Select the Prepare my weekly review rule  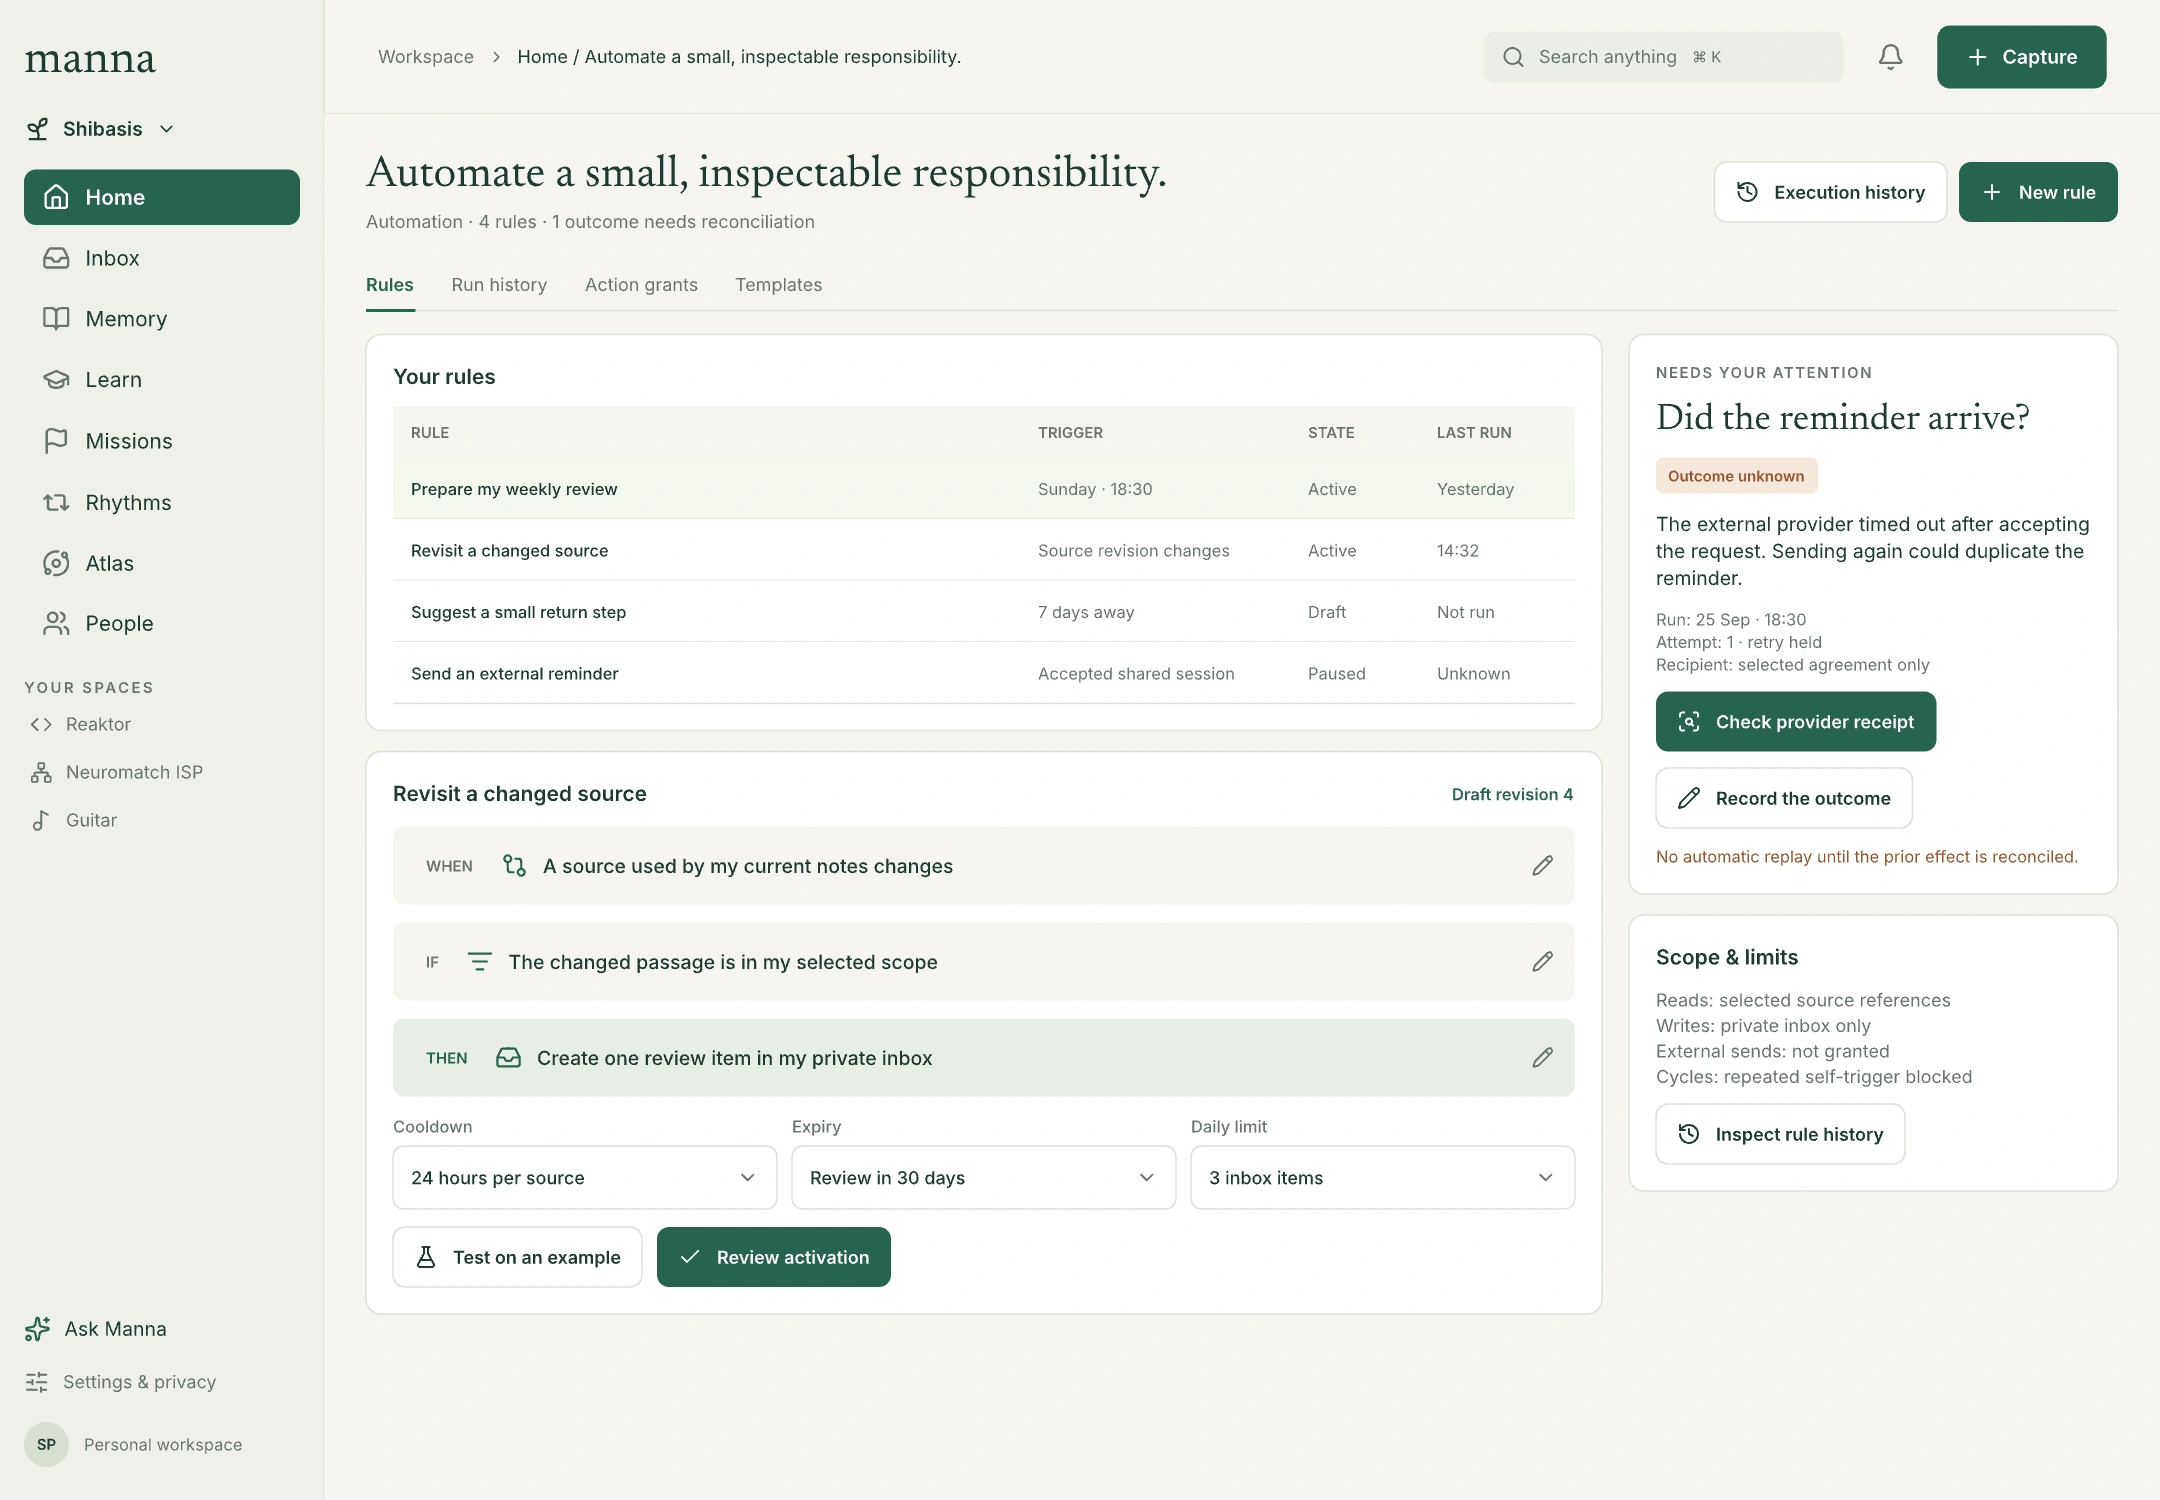coord(983,489)
